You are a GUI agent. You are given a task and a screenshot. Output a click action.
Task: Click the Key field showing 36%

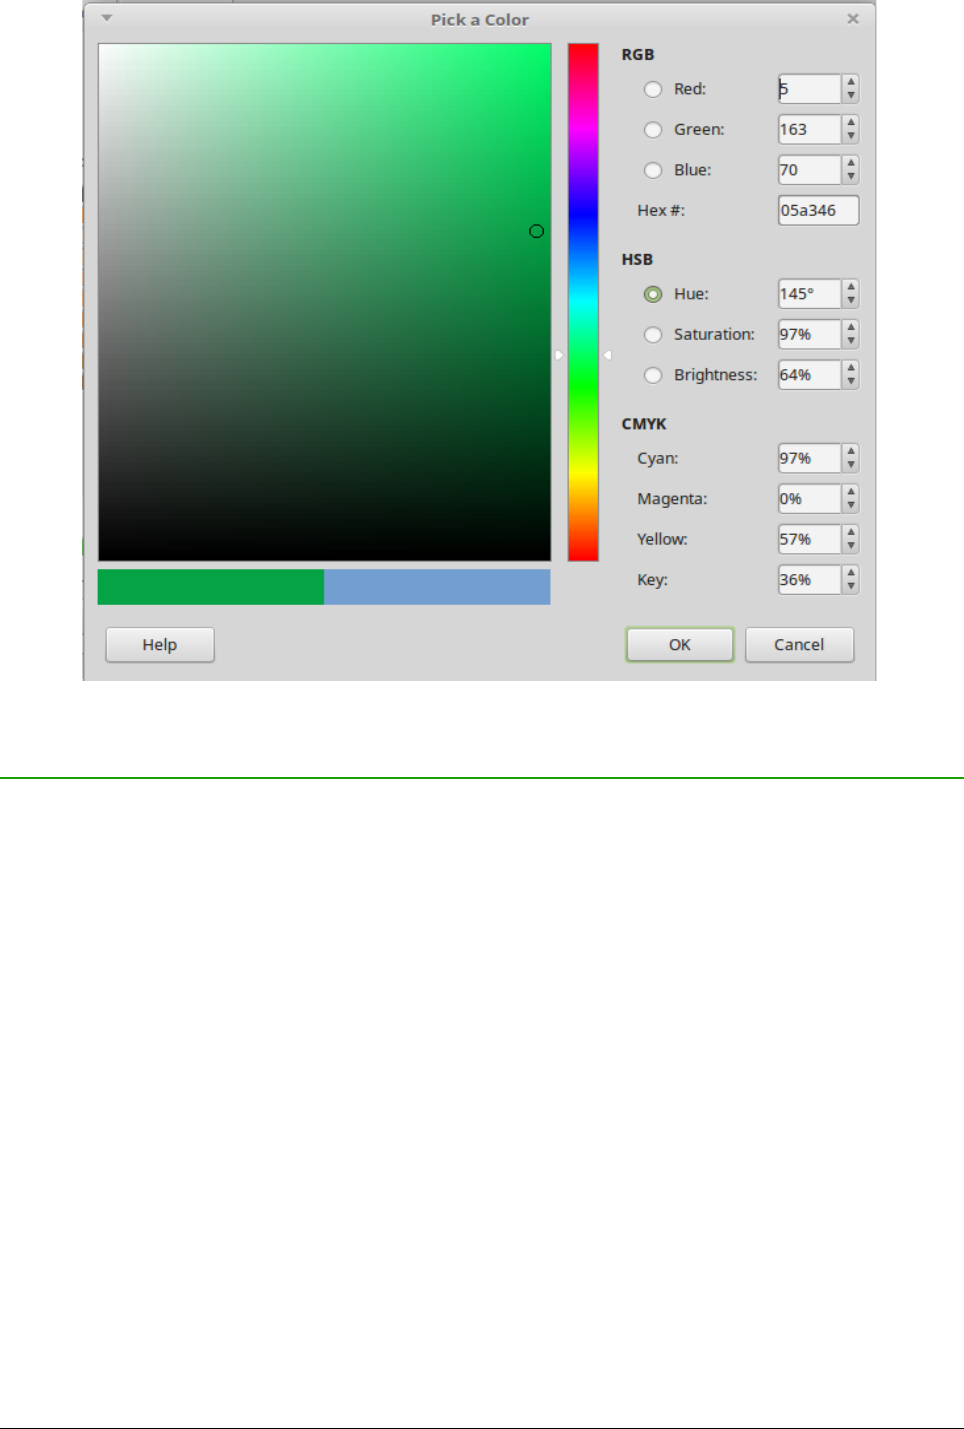point(810,580)
